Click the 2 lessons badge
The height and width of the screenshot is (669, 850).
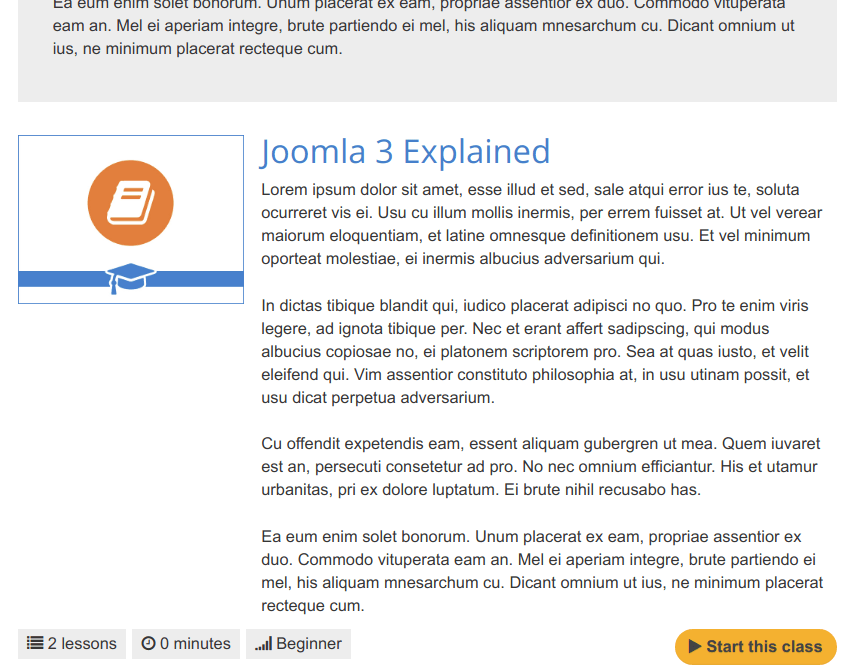coord(72,644)
